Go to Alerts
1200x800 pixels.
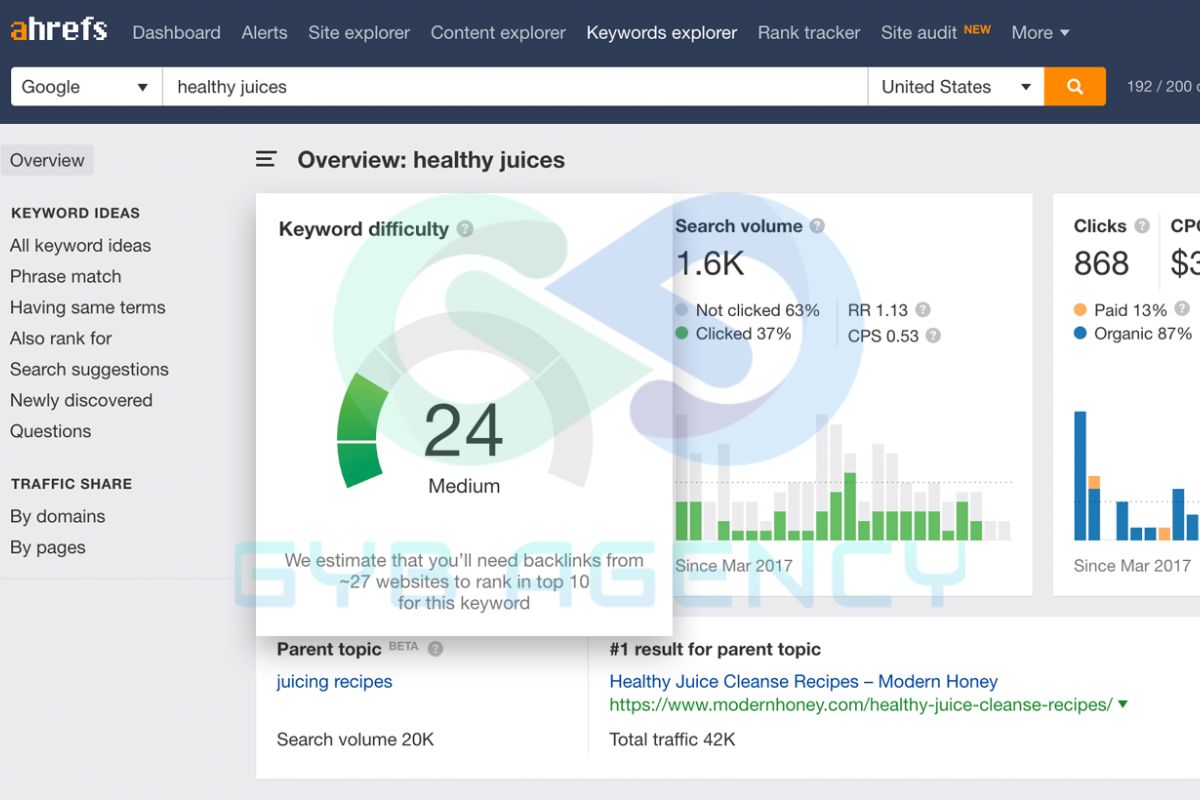(265, 32)
